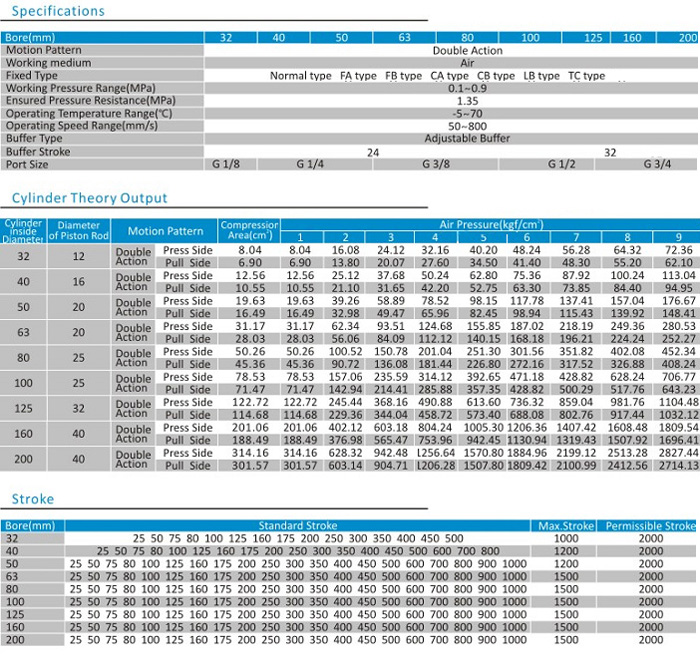
Task: Click the buffer stroke value '24'
Action: point(373,153)
